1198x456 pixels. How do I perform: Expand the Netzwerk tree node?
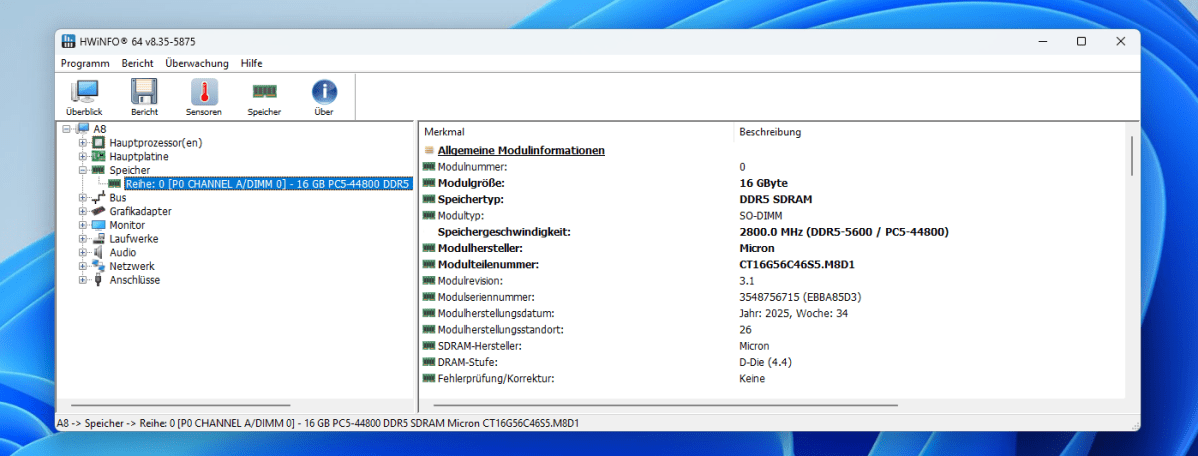[x=83, y=267]
